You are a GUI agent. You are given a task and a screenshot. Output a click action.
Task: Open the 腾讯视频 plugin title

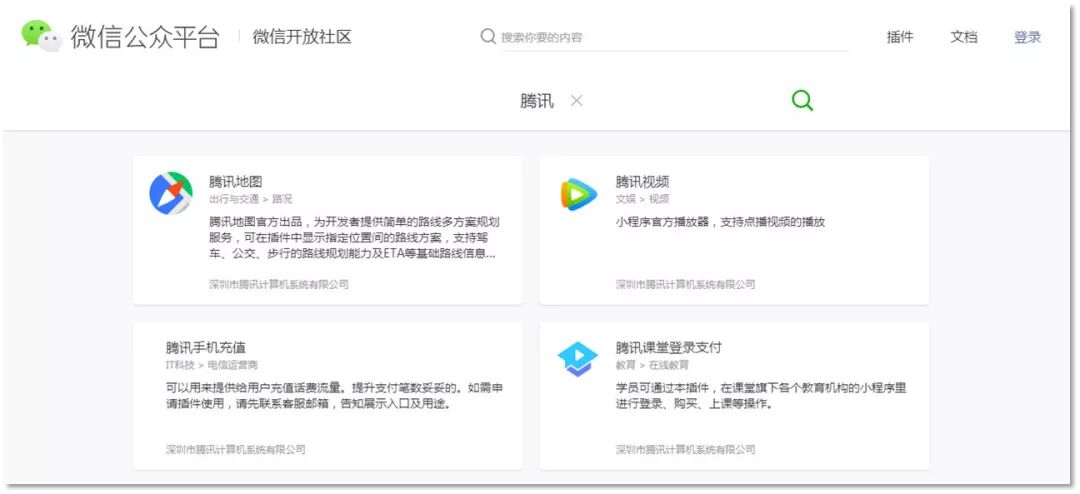642,182
